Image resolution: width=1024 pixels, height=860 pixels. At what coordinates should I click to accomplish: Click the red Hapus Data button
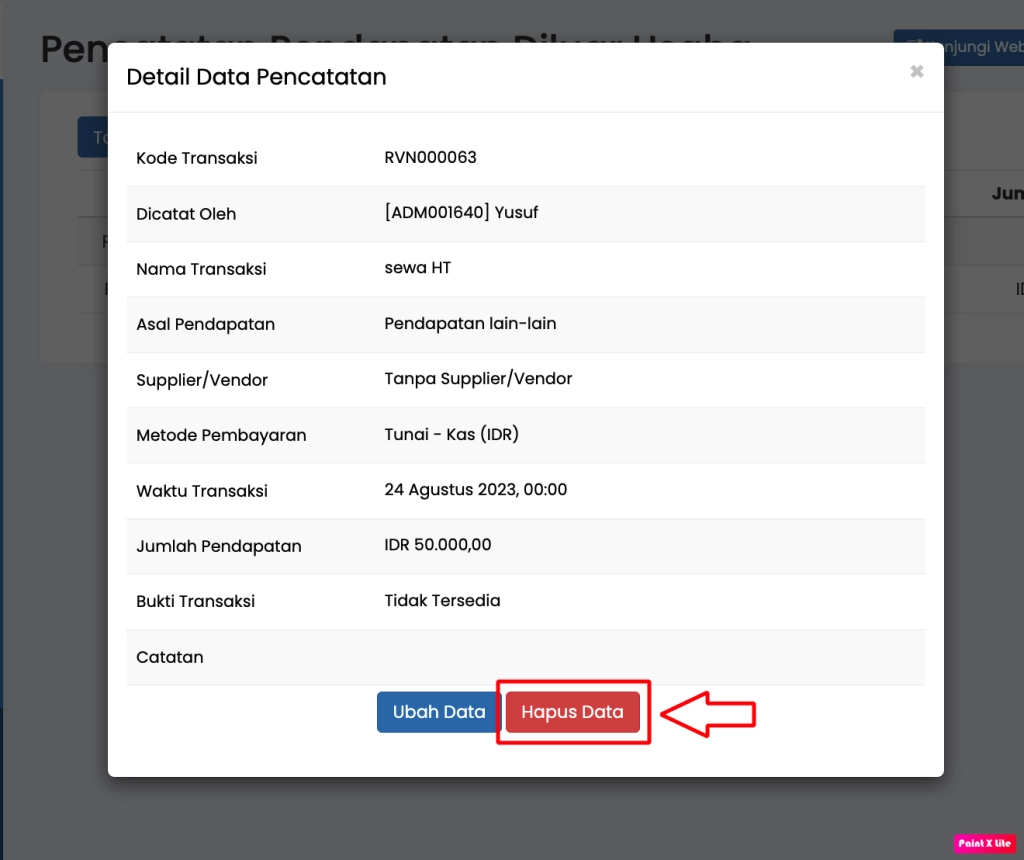(572, 712)
